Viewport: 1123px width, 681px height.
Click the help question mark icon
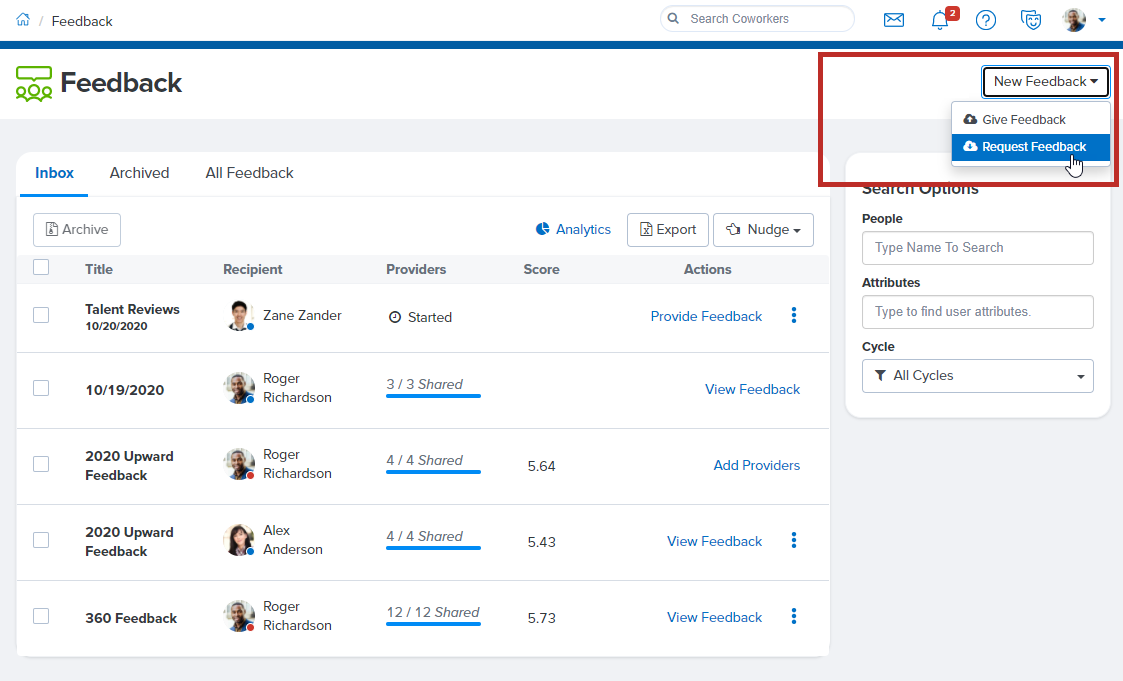point(986,20)
